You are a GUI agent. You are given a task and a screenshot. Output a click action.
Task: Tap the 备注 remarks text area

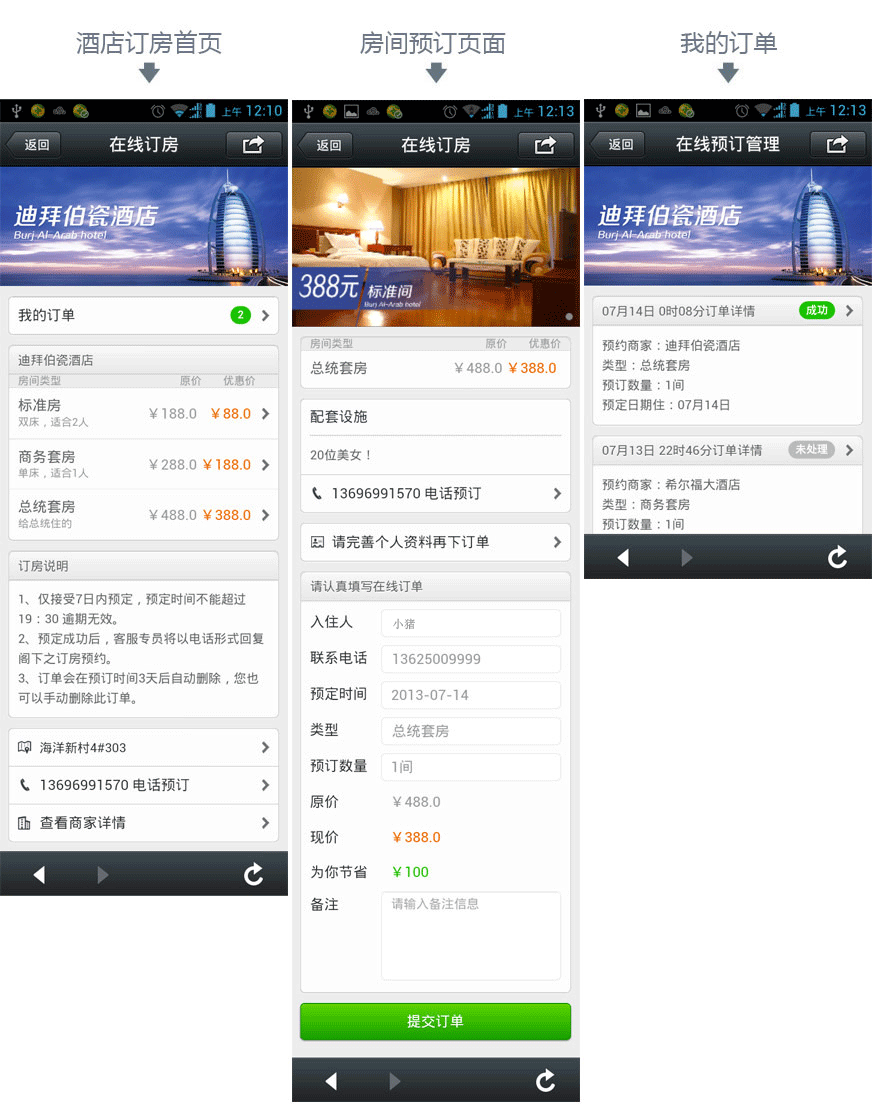tap(470, 935)
